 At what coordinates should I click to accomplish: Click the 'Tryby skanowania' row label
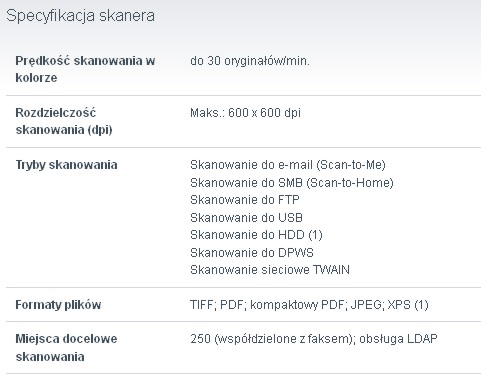point(66,165)
